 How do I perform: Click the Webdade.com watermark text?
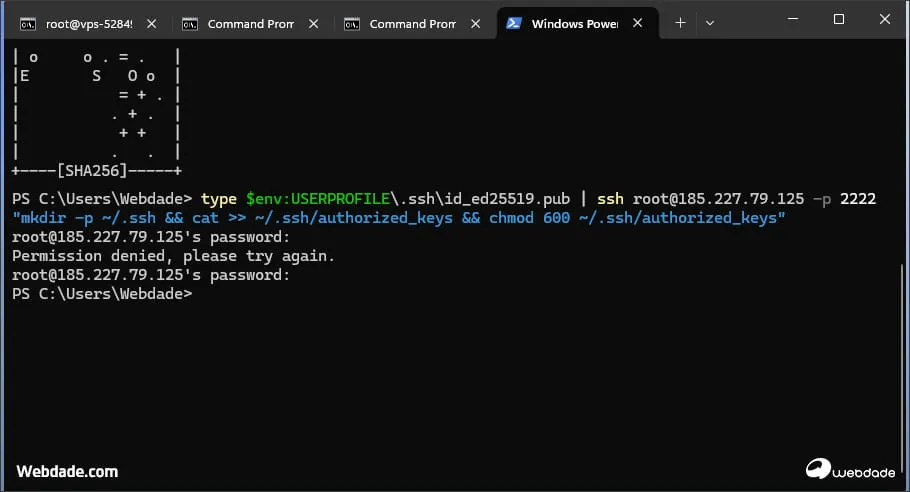(67, 471)
